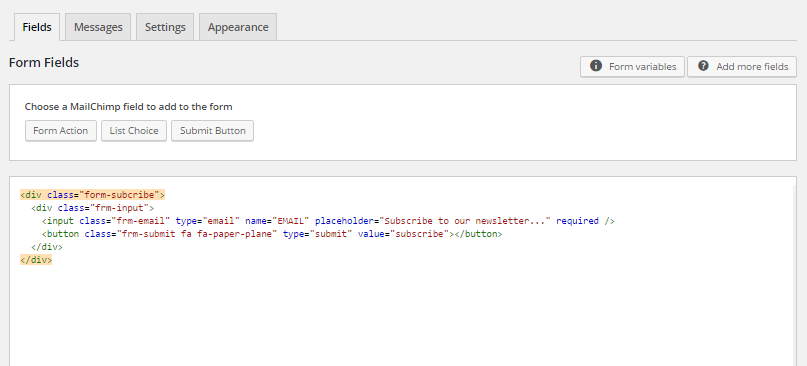Click the email input code line

click(x=328, y=221)
